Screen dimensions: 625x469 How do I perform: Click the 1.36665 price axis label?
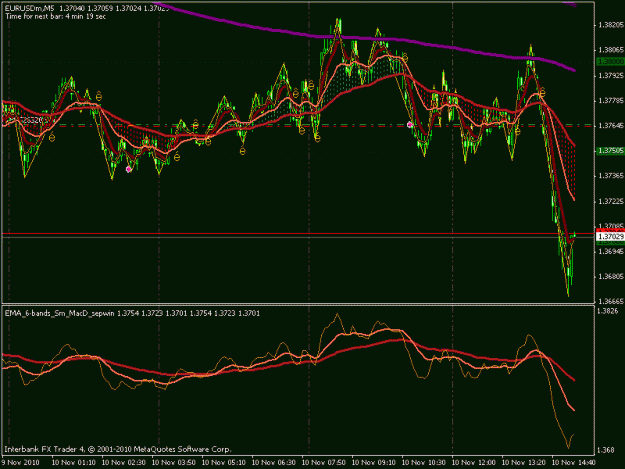pos(611,302)
